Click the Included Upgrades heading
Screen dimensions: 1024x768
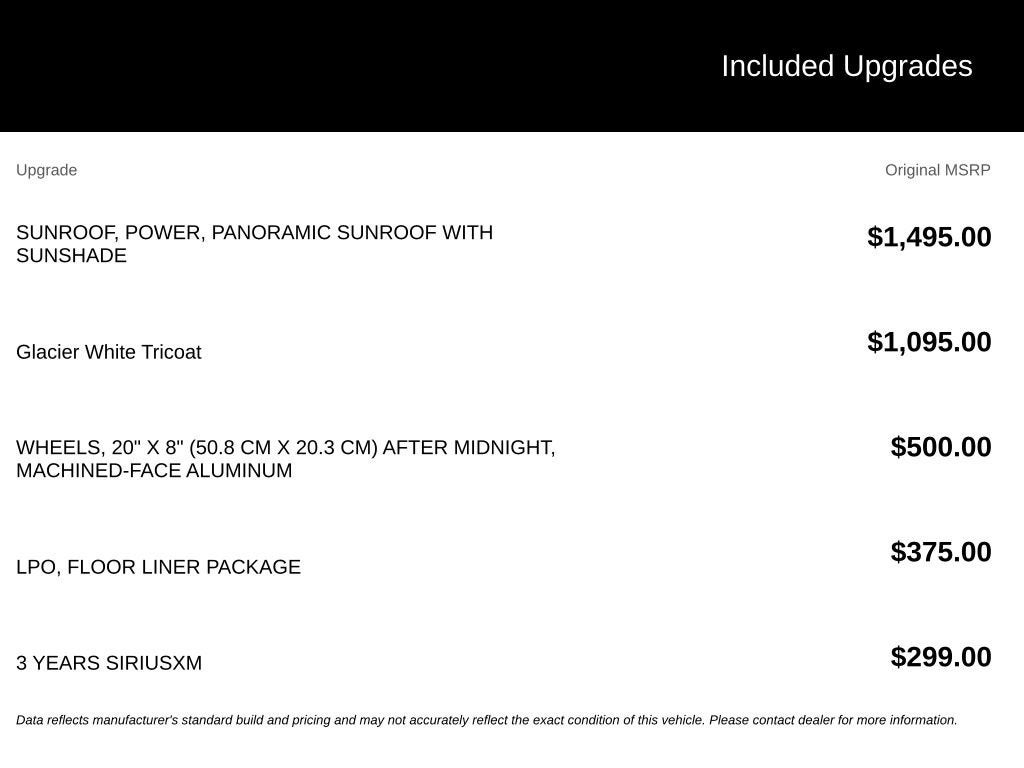[x=846, y=67]
